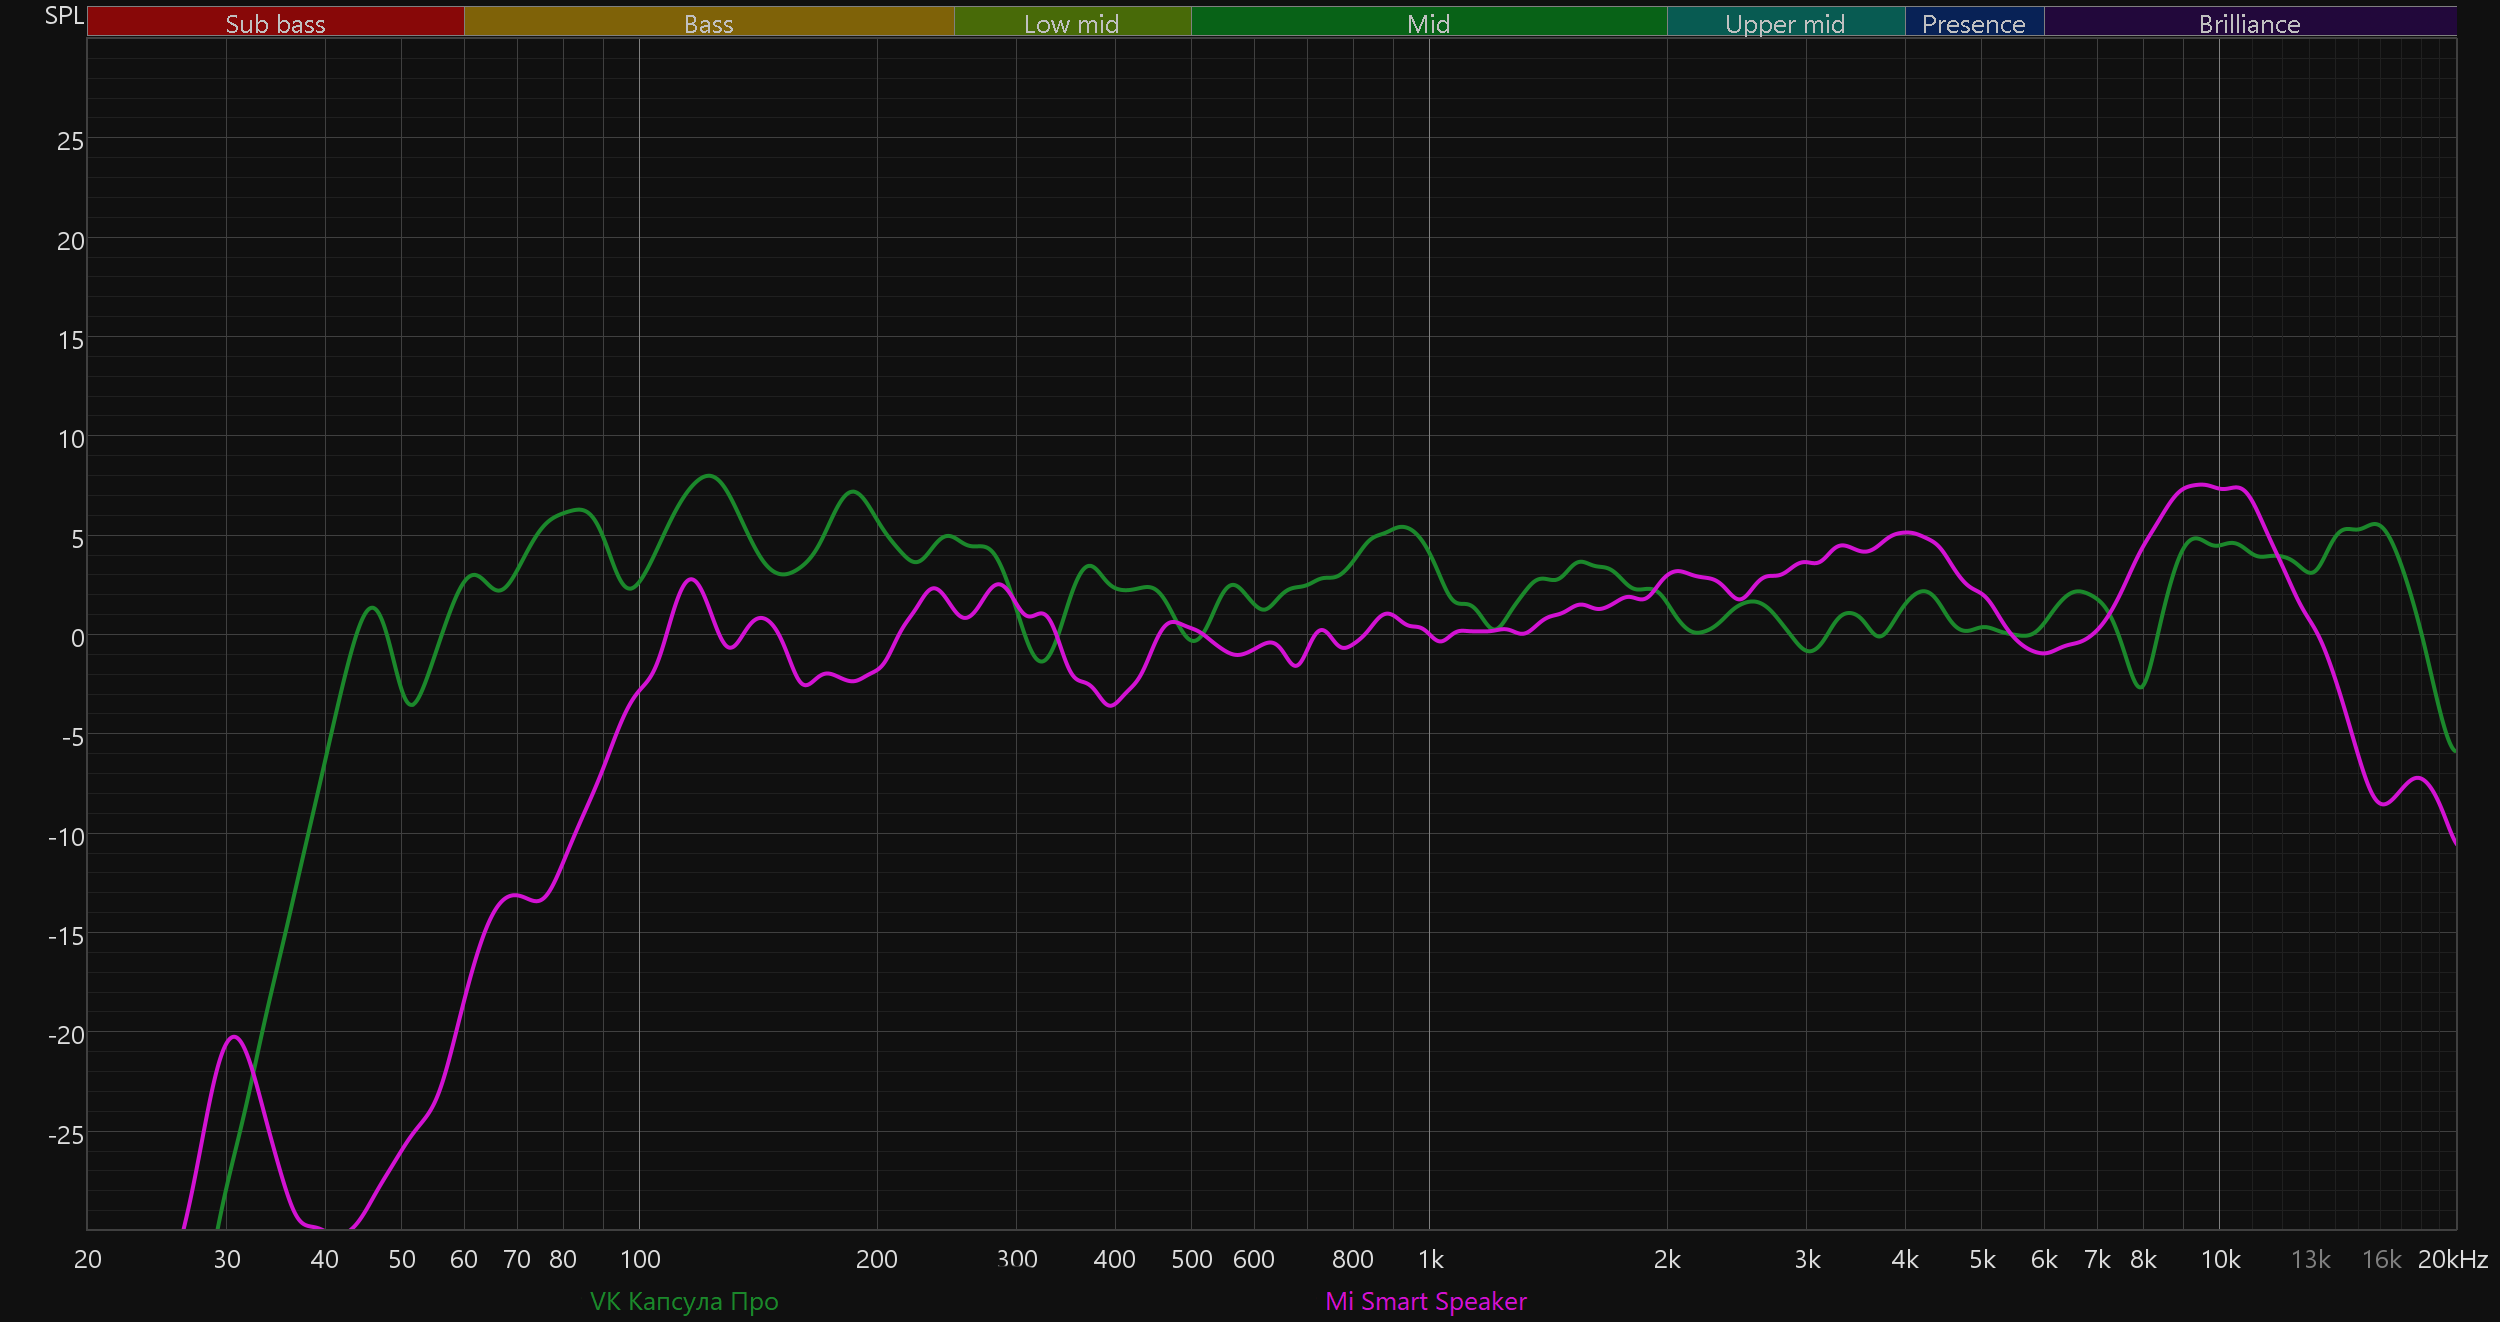The image size is (2500, 1322).
Task: Click the Low mid band label
Action: click(1071, 23)
